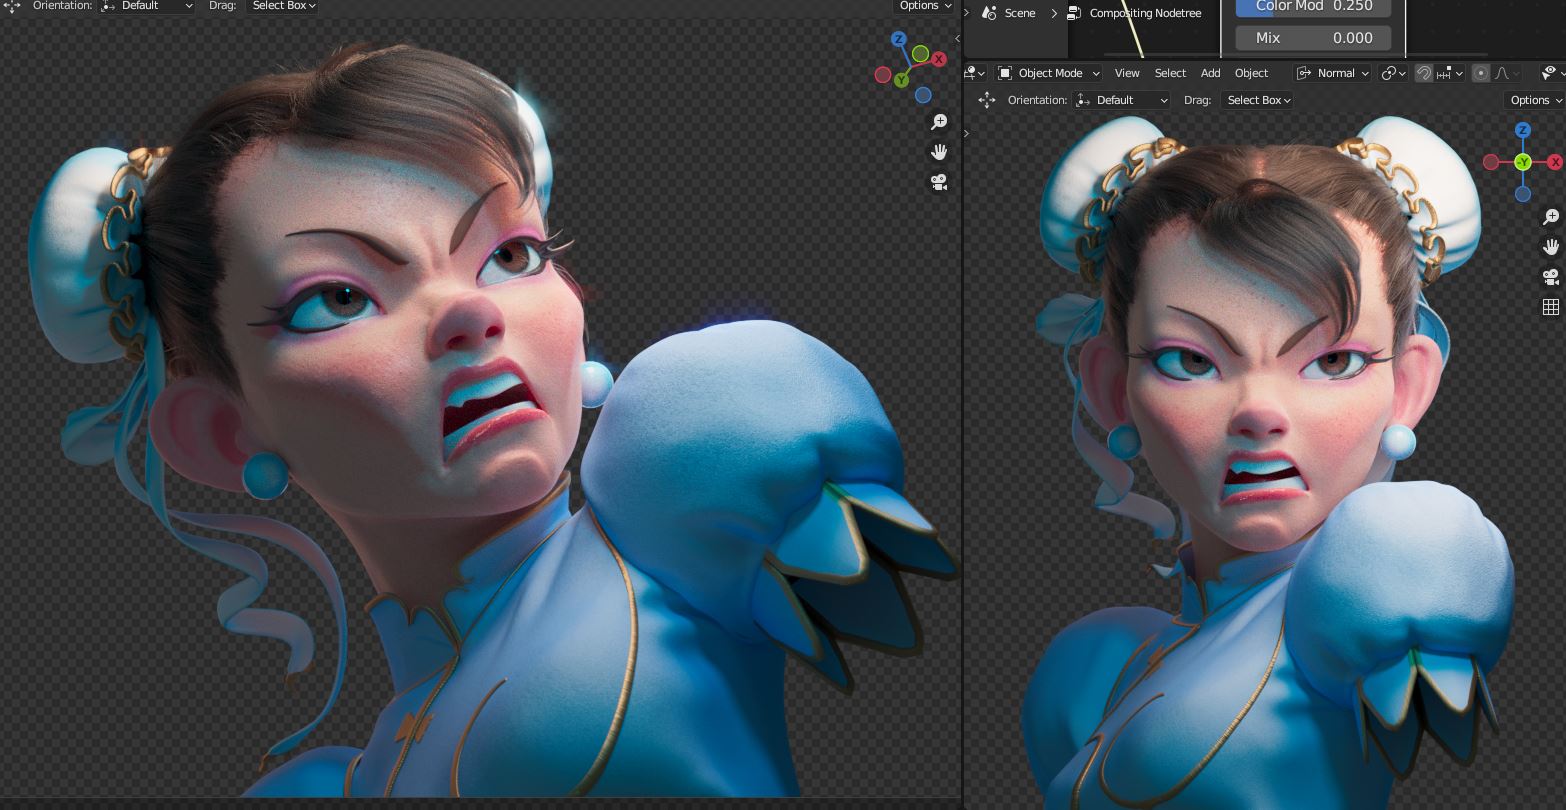Expand the sidebar arrow of left viewport

[957, 39]
